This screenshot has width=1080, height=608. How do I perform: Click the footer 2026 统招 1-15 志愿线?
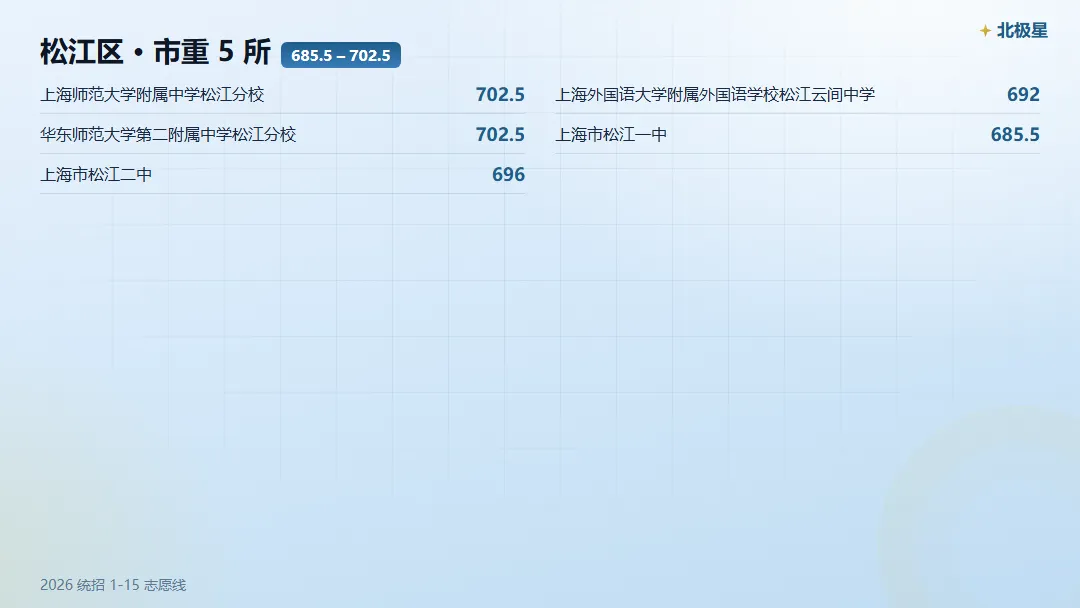click(113, 585)
